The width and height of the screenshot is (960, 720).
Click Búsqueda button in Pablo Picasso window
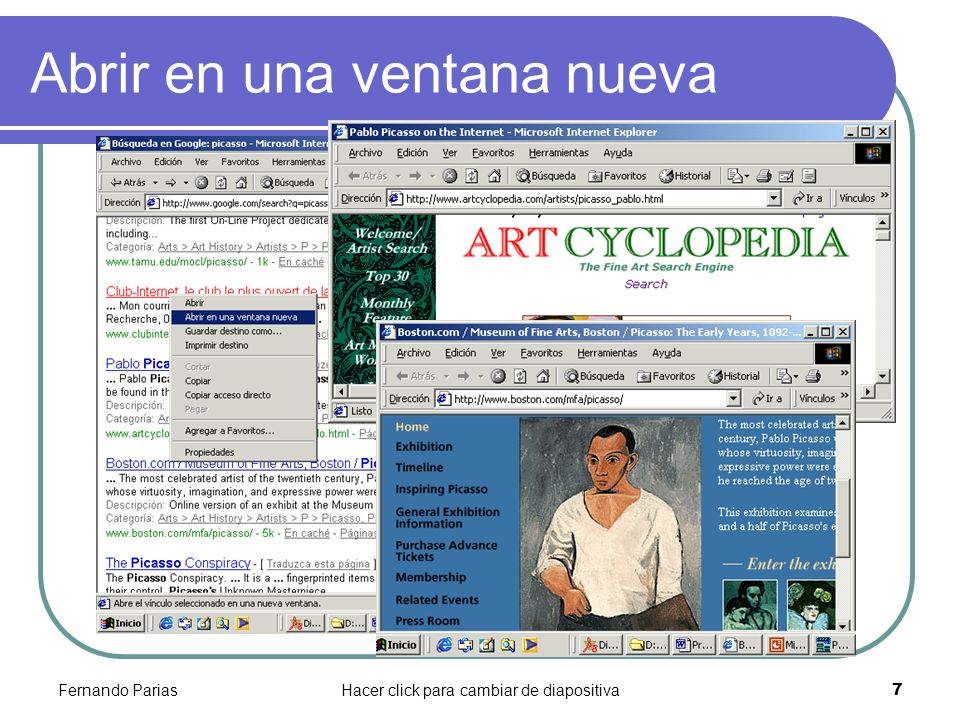[x=546, y=176]
